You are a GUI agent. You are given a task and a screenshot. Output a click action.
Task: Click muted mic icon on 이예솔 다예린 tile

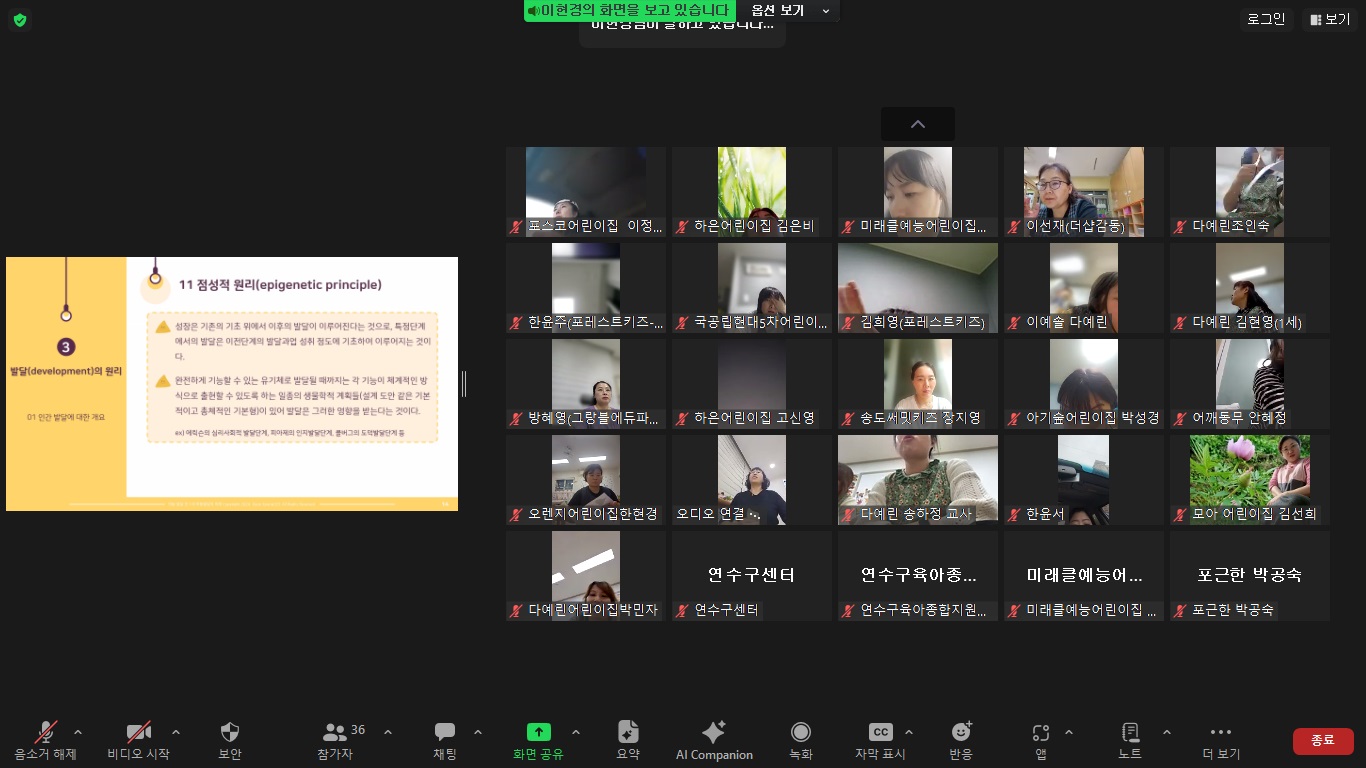point(1015,323)
